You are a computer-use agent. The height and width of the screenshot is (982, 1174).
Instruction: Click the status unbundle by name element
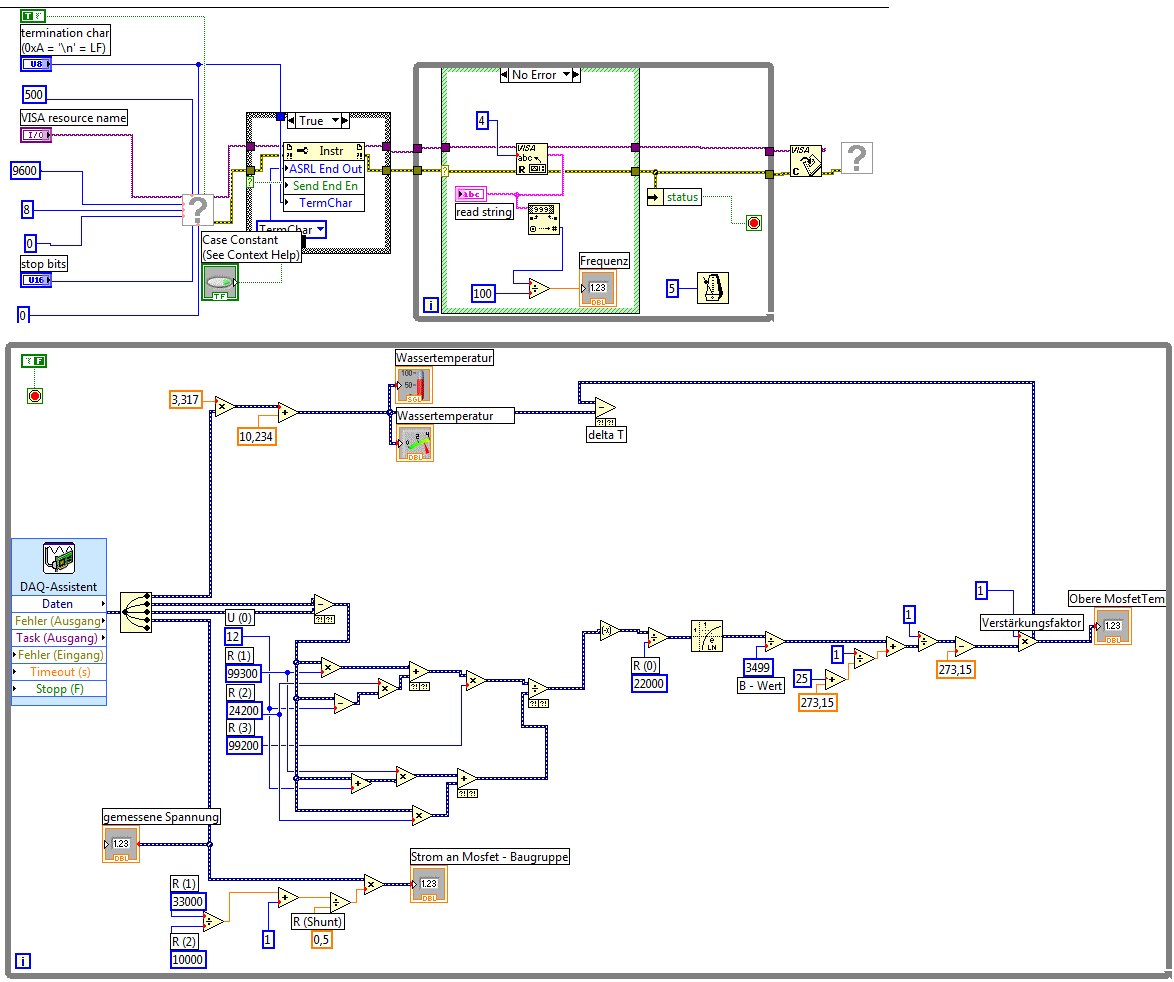[x=675, y=198]
